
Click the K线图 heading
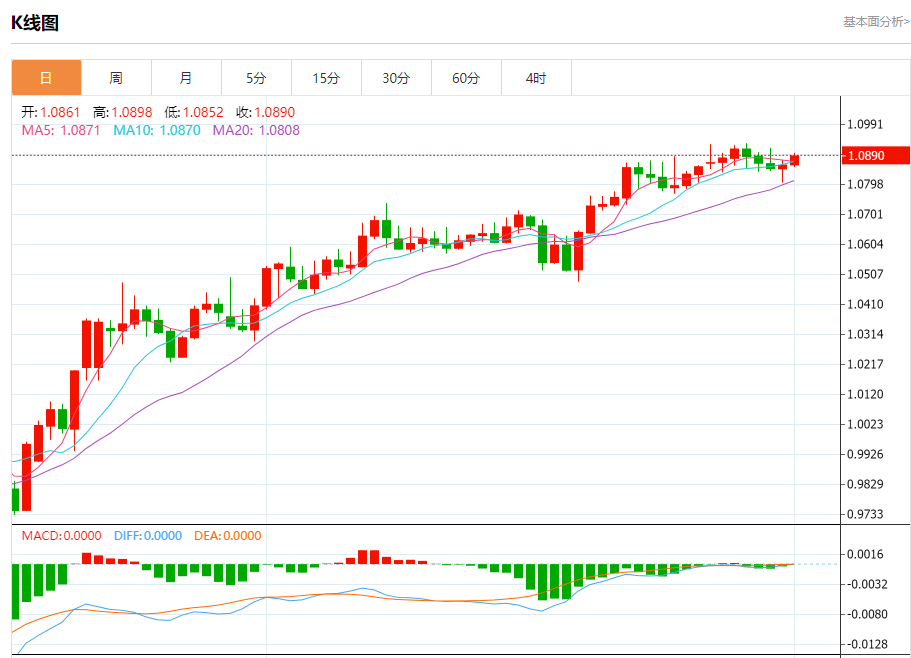click(35, 23)
